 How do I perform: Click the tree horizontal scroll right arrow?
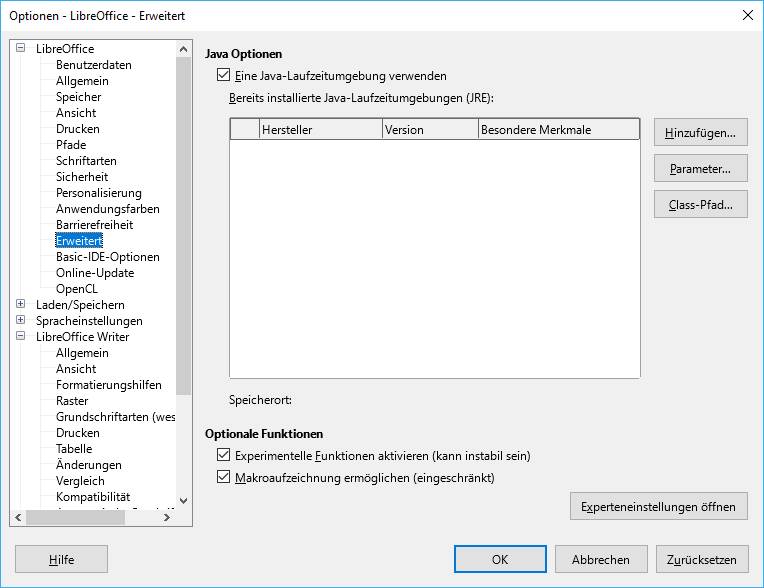coord(167,517)
